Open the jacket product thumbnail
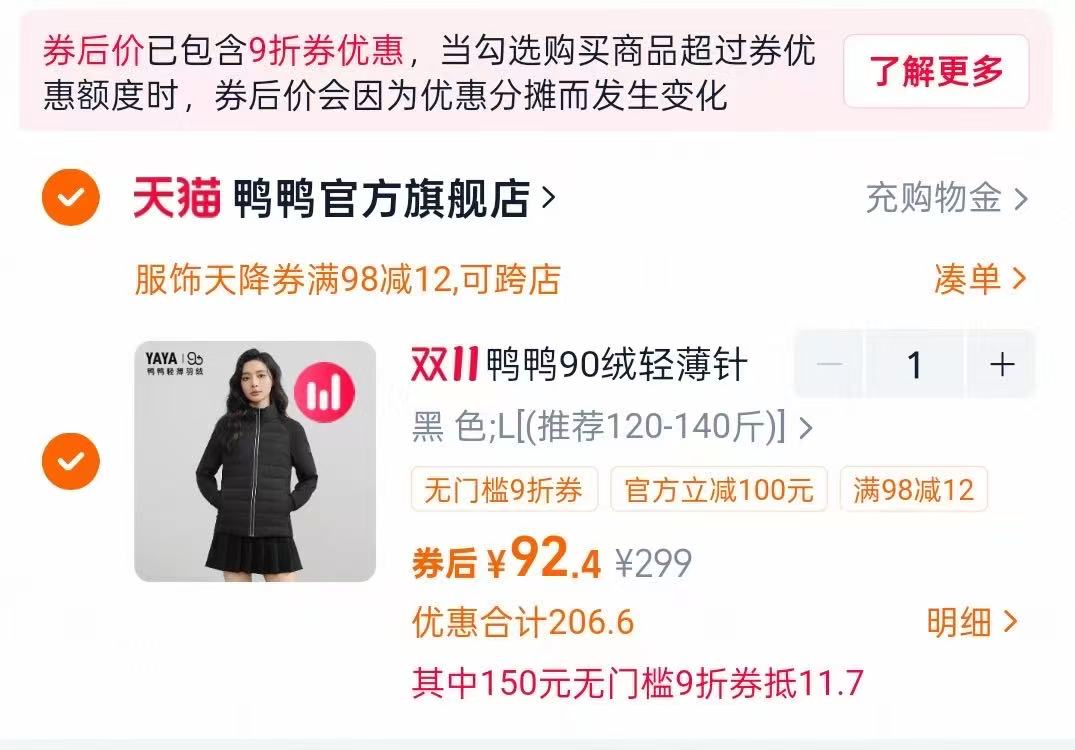The width and height of the screenshot is (1075, 750). 255,461
